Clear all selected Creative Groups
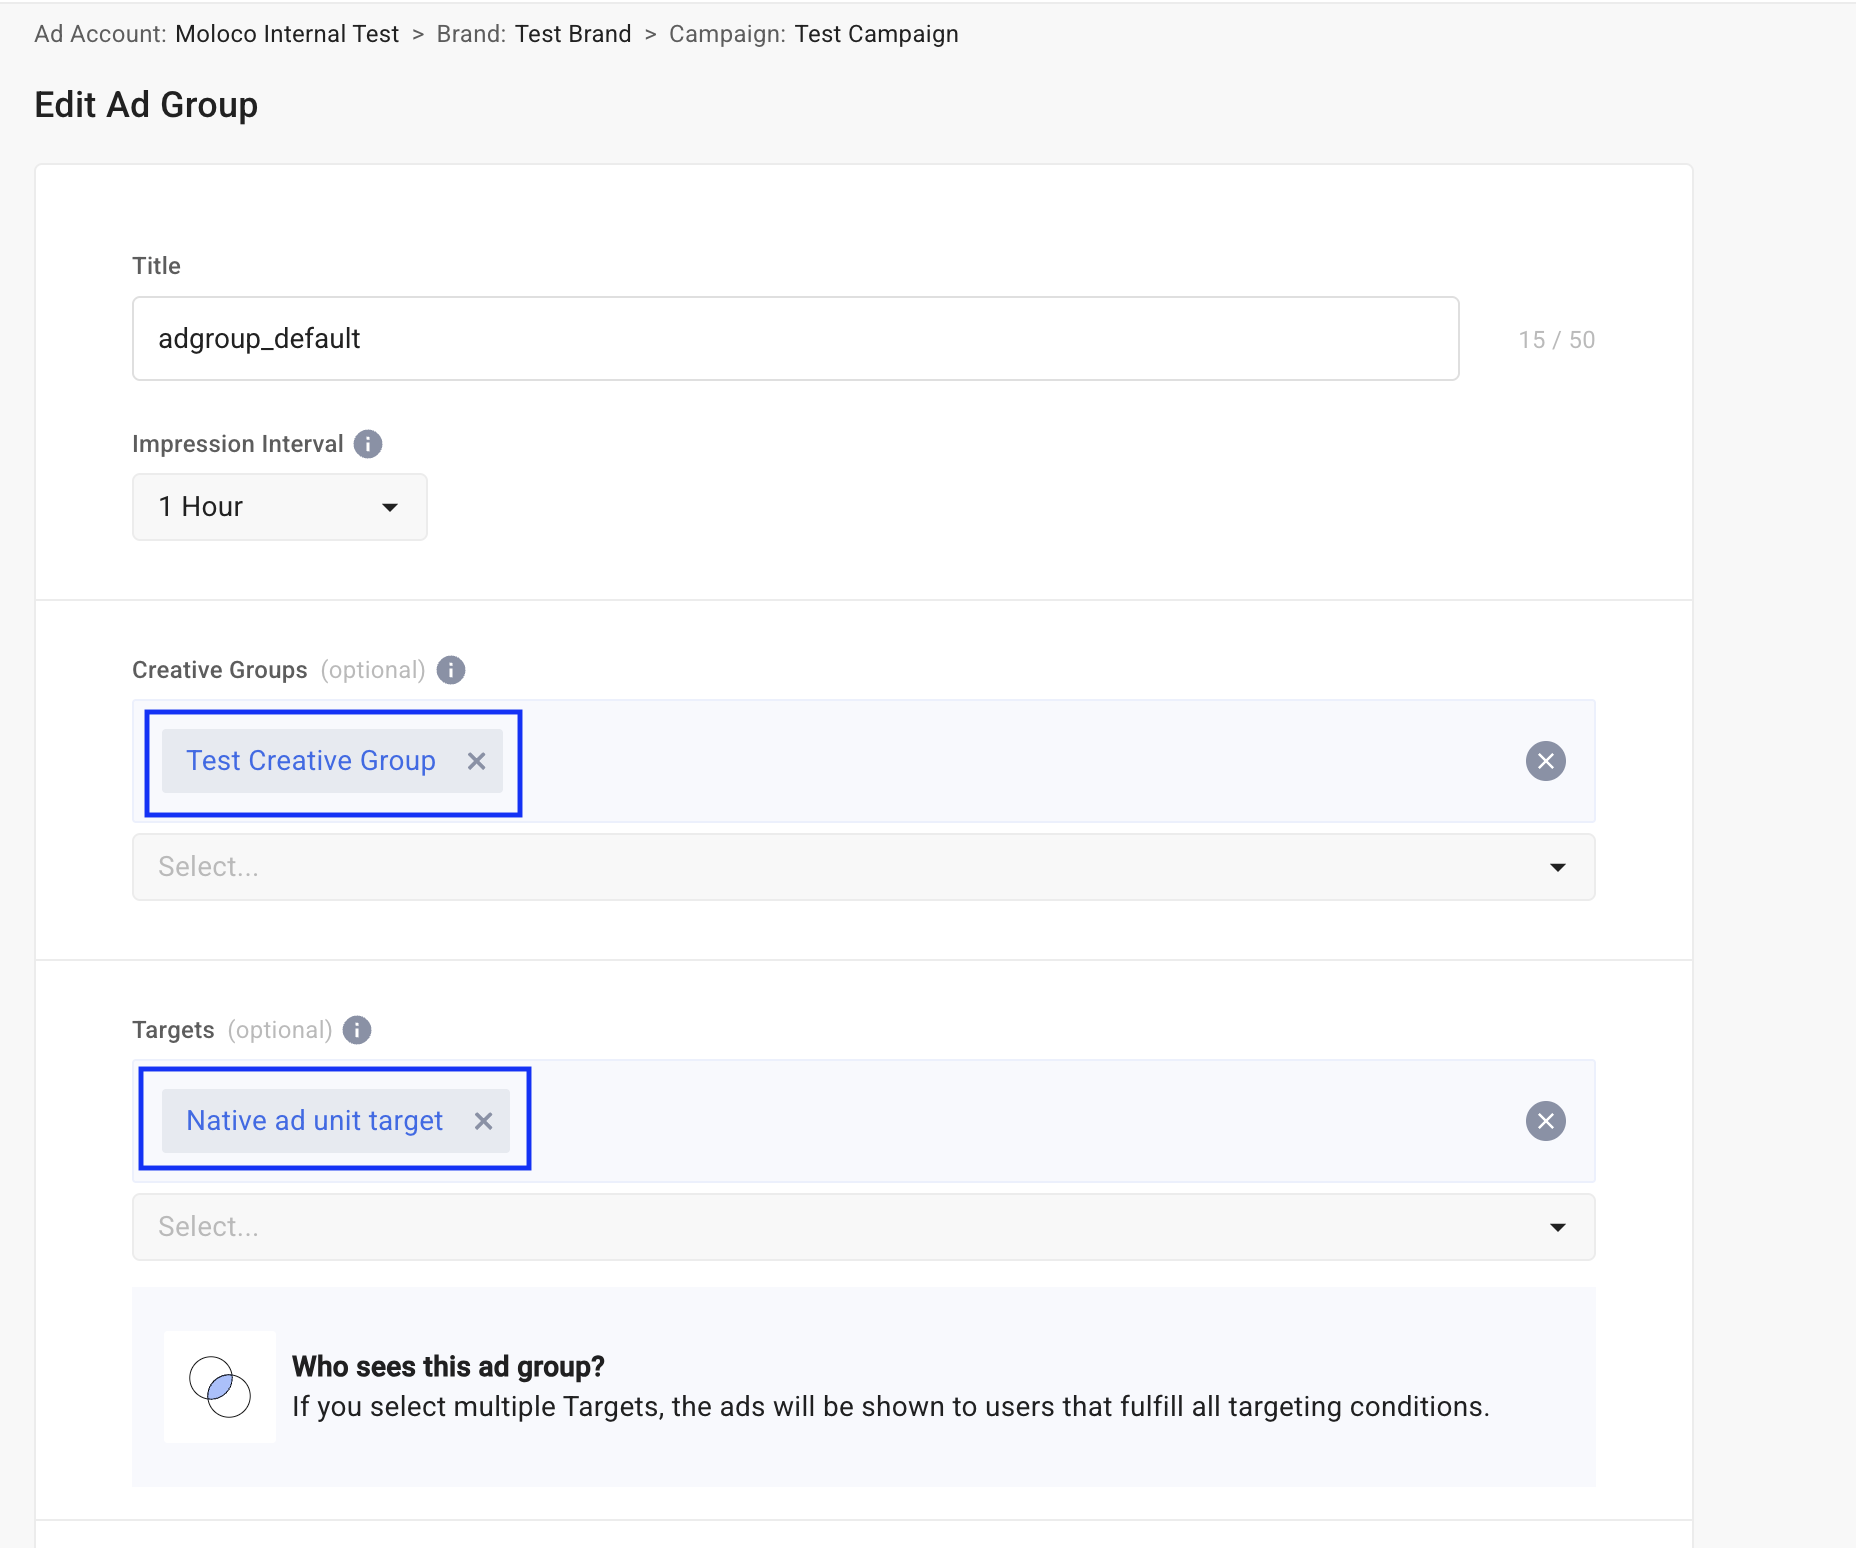The height and width of the screenshot is (1548, 1856). (x=1545, y=762)
